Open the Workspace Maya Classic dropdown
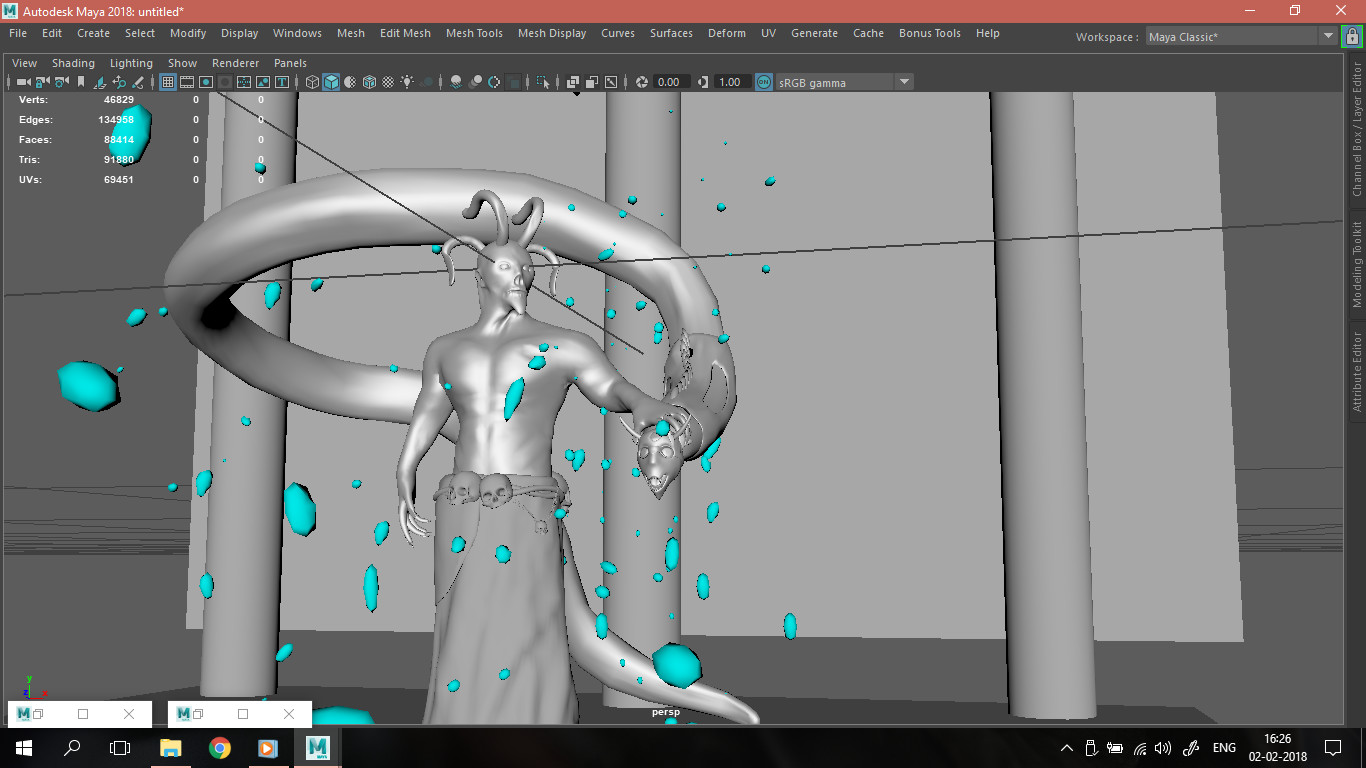 click(x=1328, y=36)
